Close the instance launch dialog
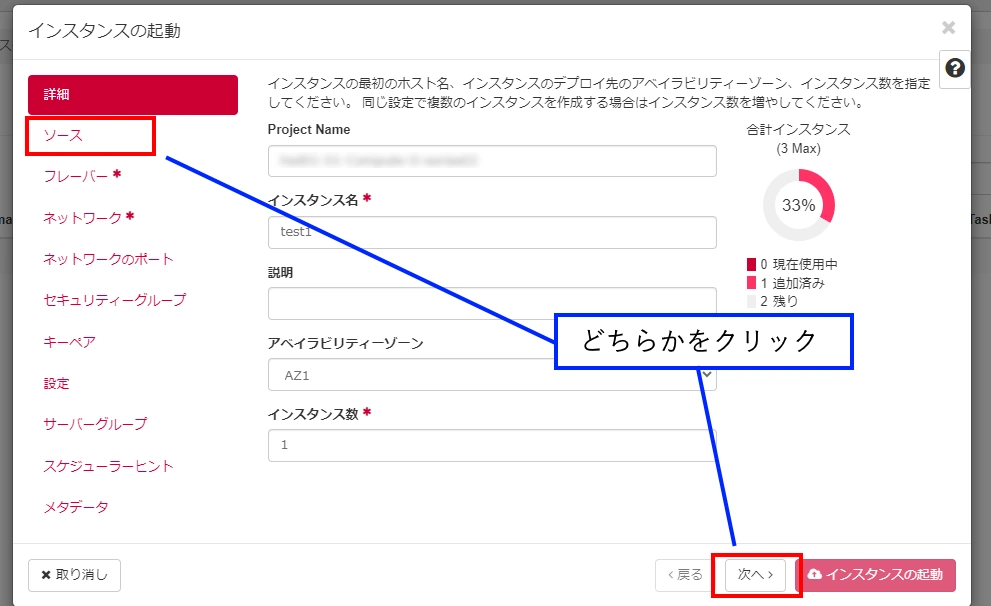 point(948,28)
